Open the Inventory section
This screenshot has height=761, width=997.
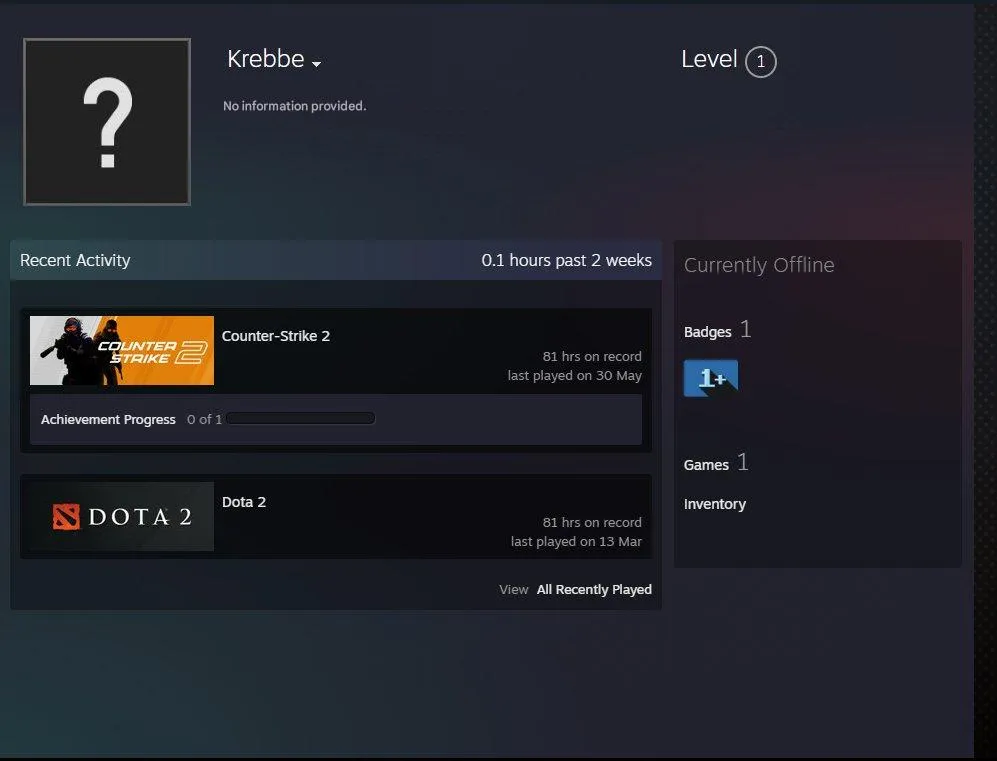(x=715, y=504)
